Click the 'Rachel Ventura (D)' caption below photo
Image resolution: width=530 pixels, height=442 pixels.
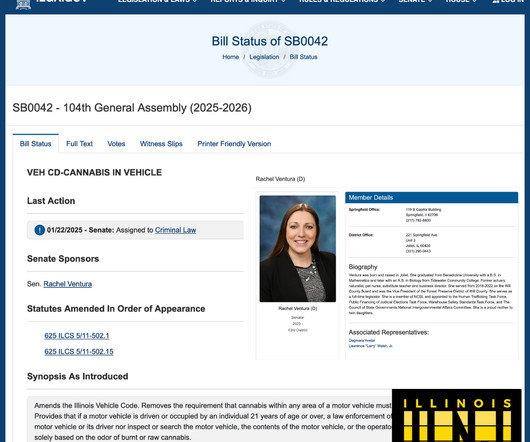click(298, 308)
